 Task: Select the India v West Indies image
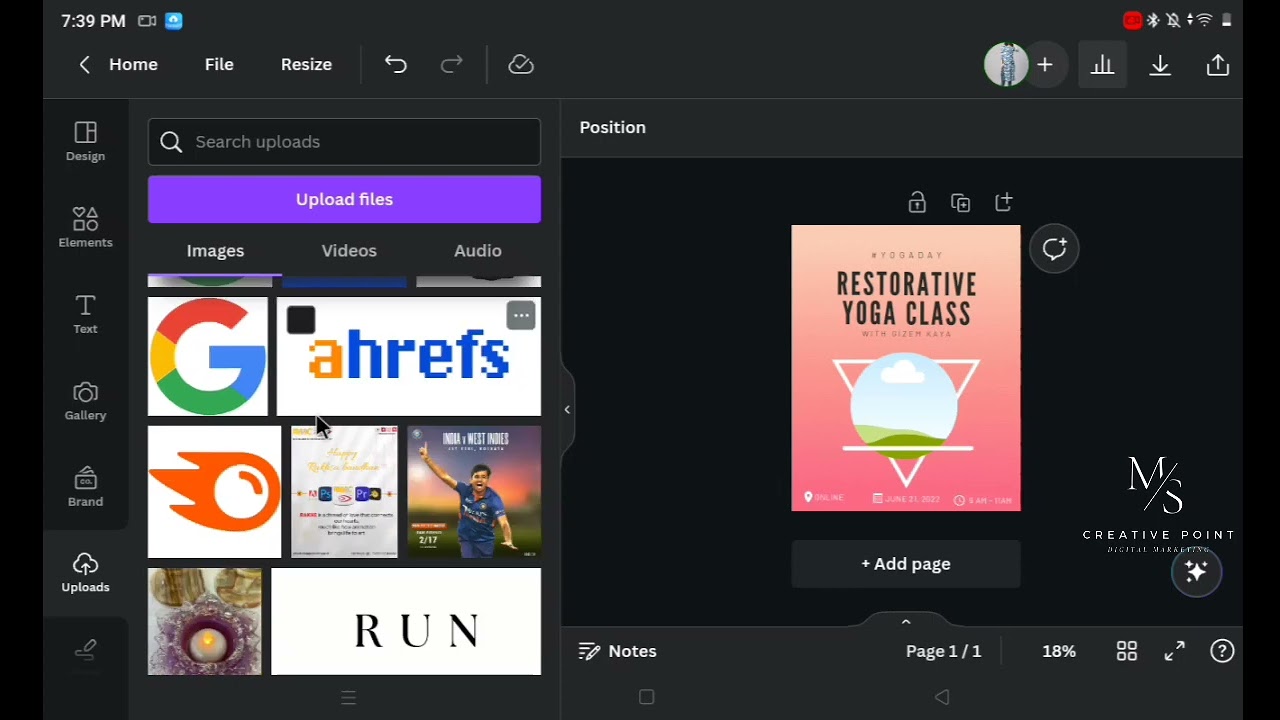pyautogui.click(x=474, y=492)
